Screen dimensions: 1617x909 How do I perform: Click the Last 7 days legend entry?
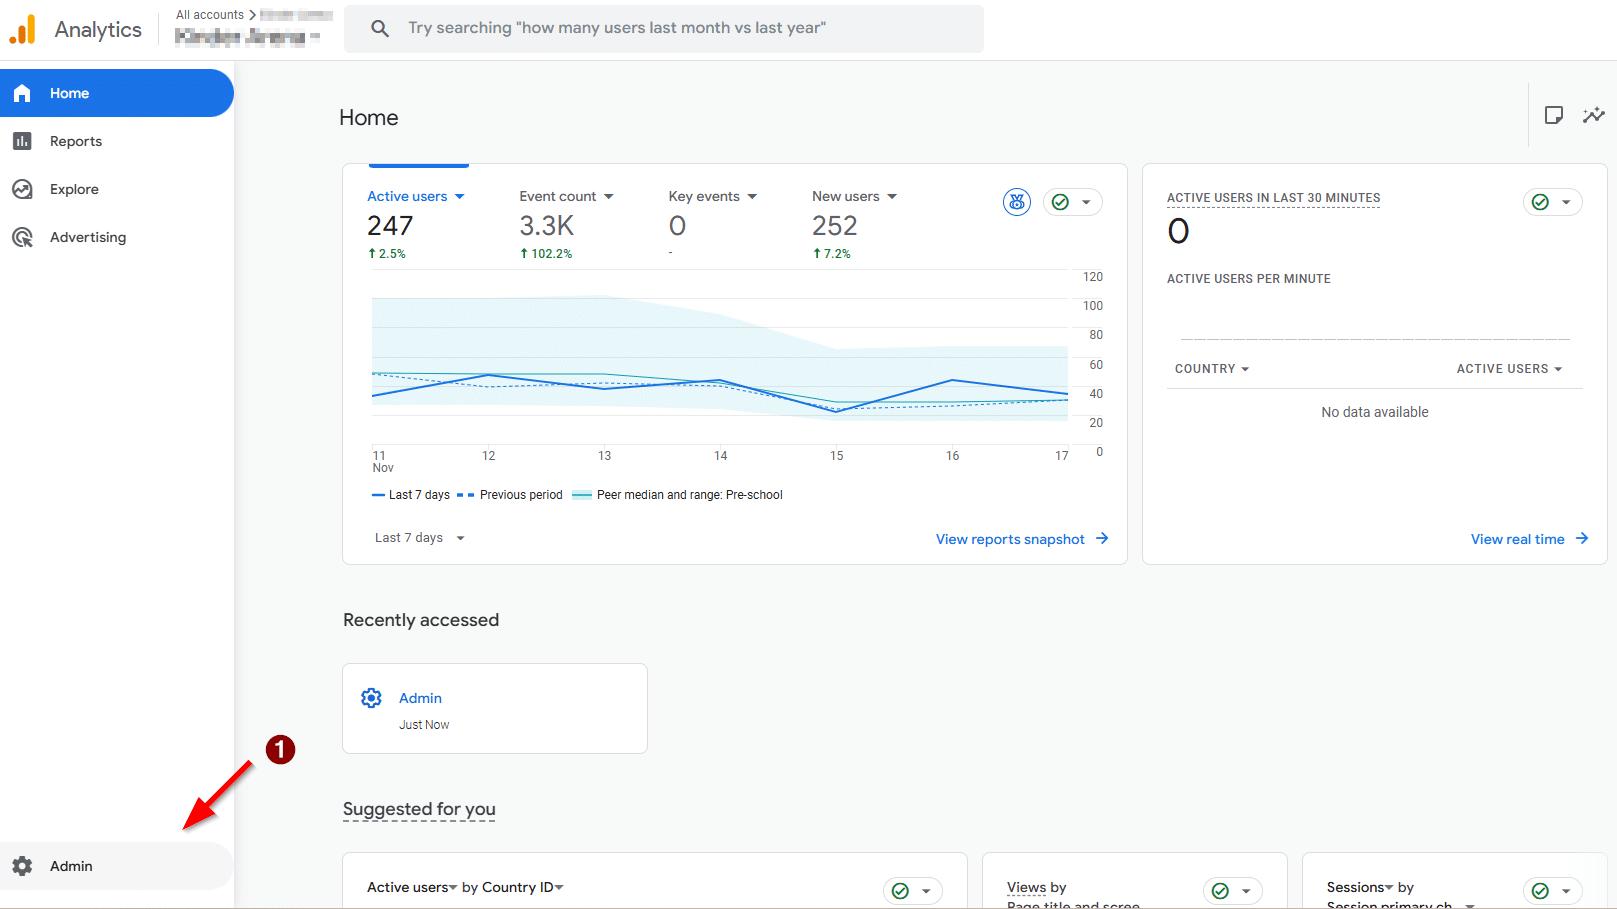411,495
